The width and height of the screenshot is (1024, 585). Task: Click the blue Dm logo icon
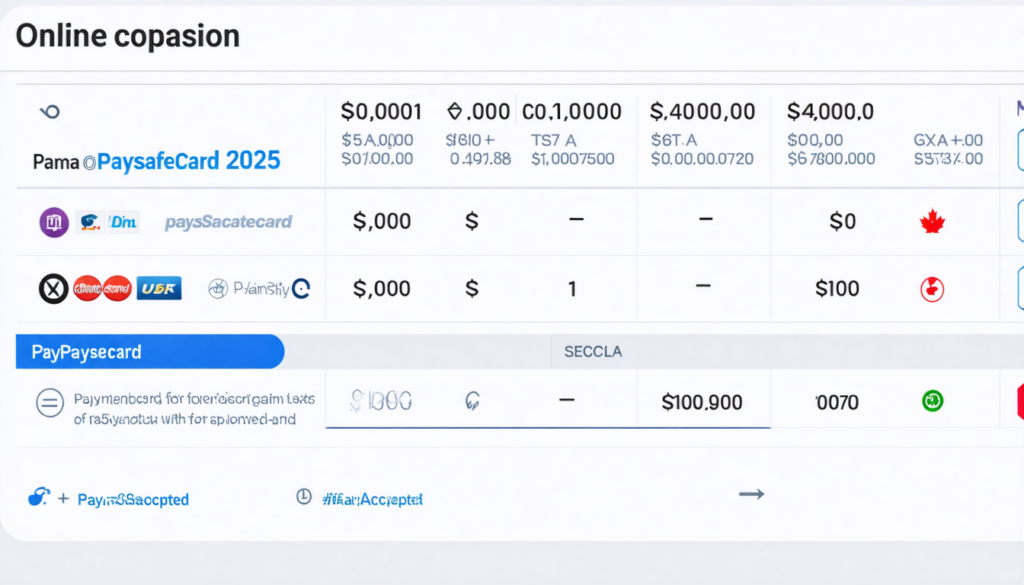[x=123, y=222]
